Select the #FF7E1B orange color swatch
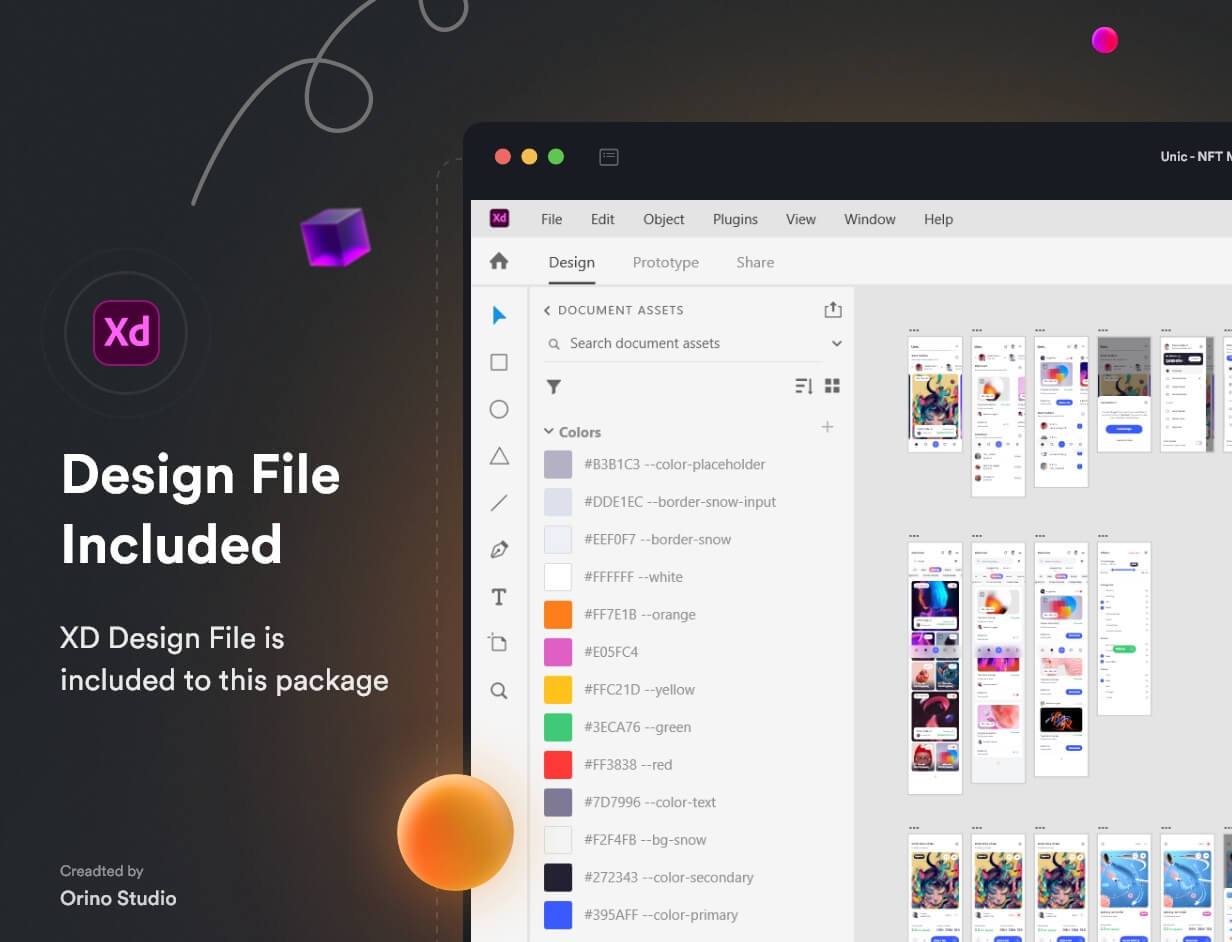Screen dimensions: 1232x942 [x=558, y=614]
